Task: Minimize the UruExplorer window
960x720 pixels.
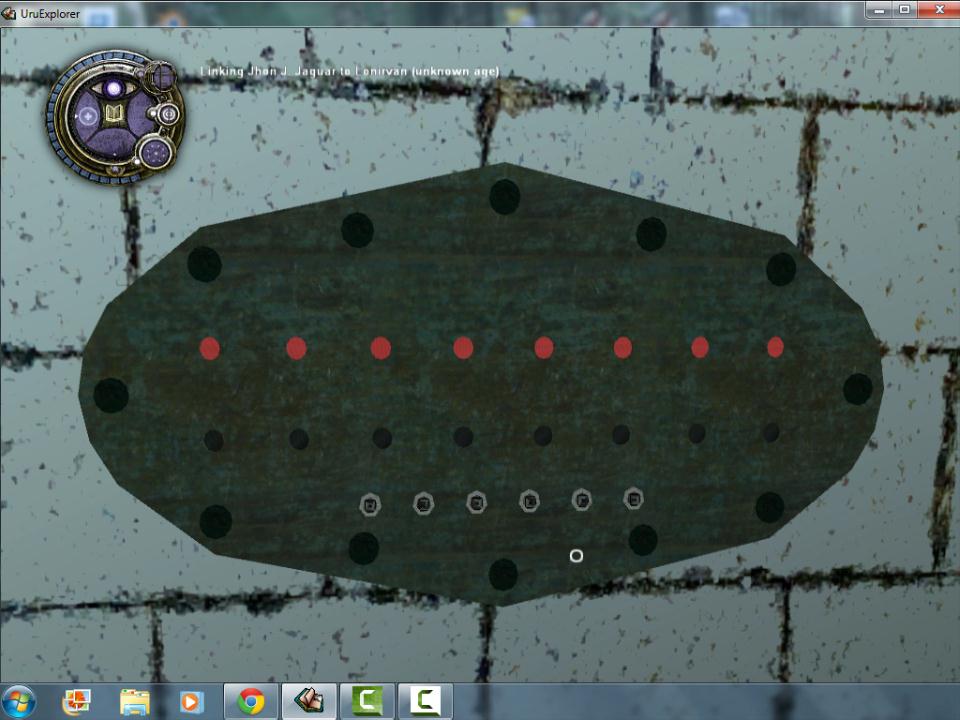Action: coord(879,9)
